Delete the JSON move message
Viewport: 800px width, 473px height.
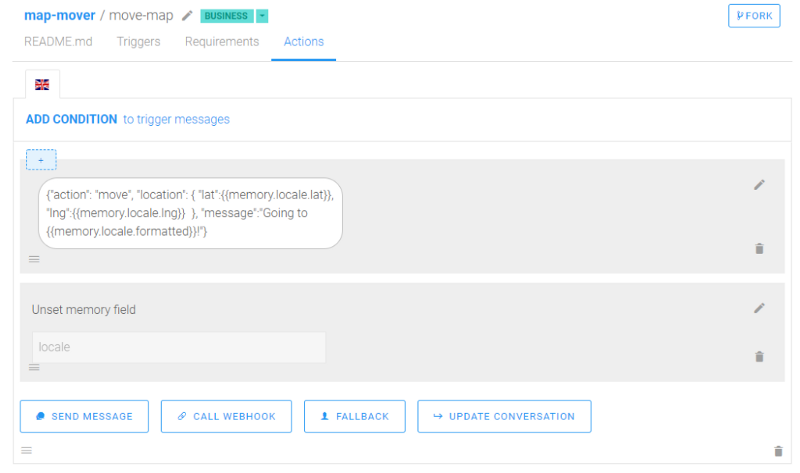[759, 248]
